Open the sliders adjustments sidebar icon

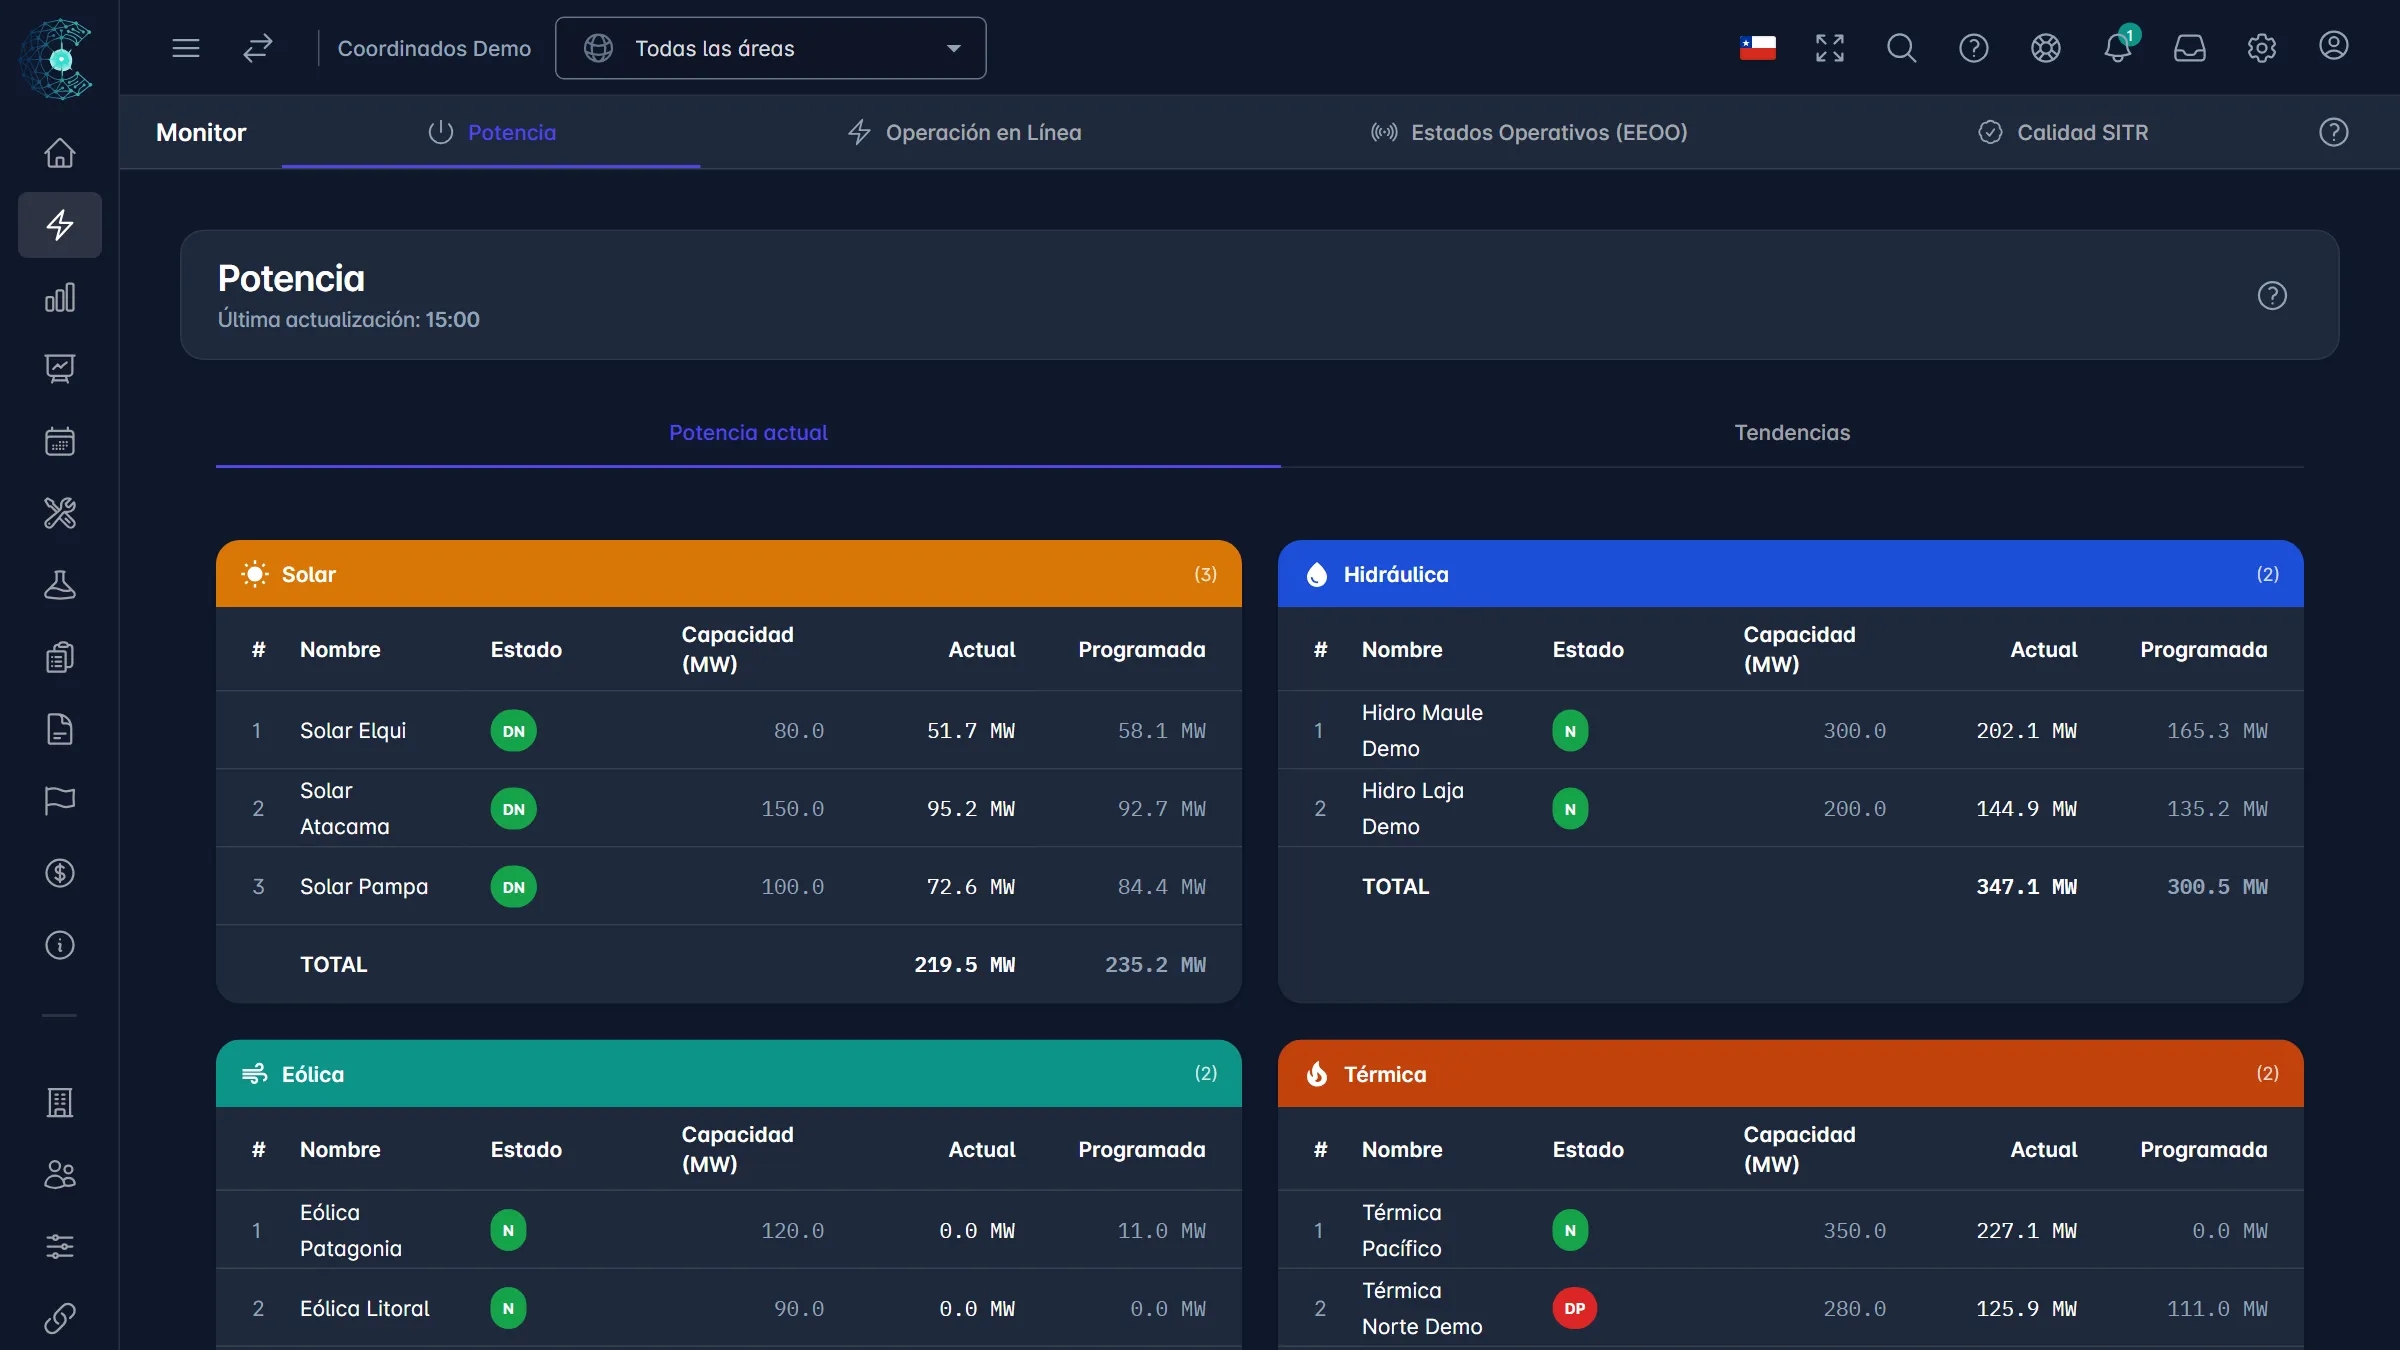[60, 1247]
